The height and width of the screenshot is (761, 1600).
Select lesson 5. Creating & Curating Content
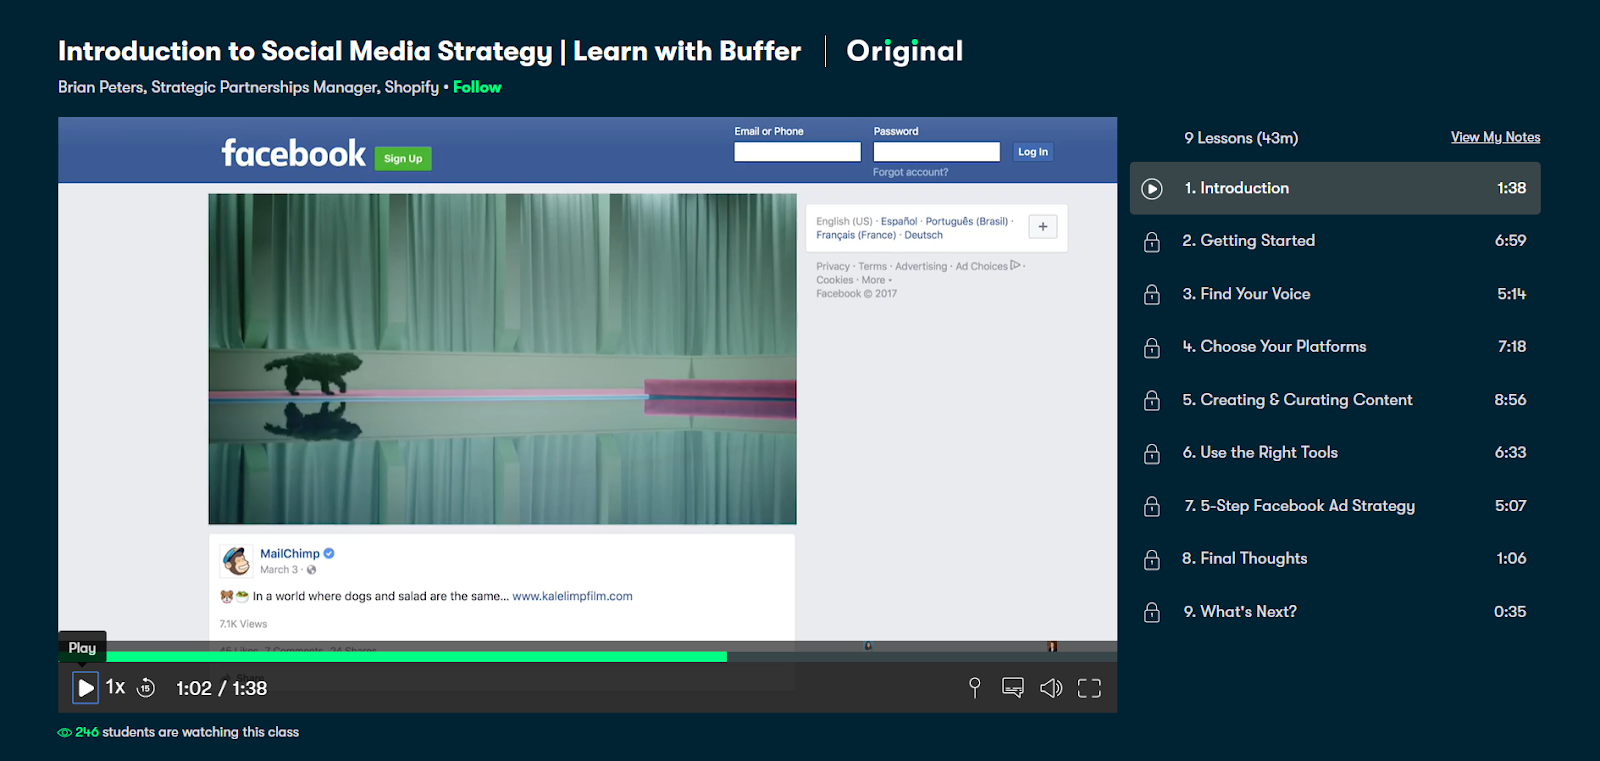[x=1335, y=400]
